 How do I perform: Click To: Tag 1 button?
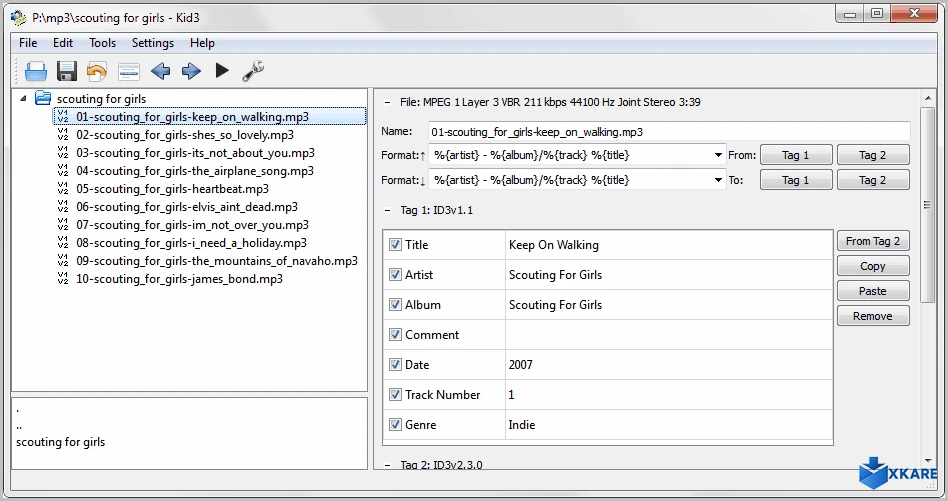point(796,180)
